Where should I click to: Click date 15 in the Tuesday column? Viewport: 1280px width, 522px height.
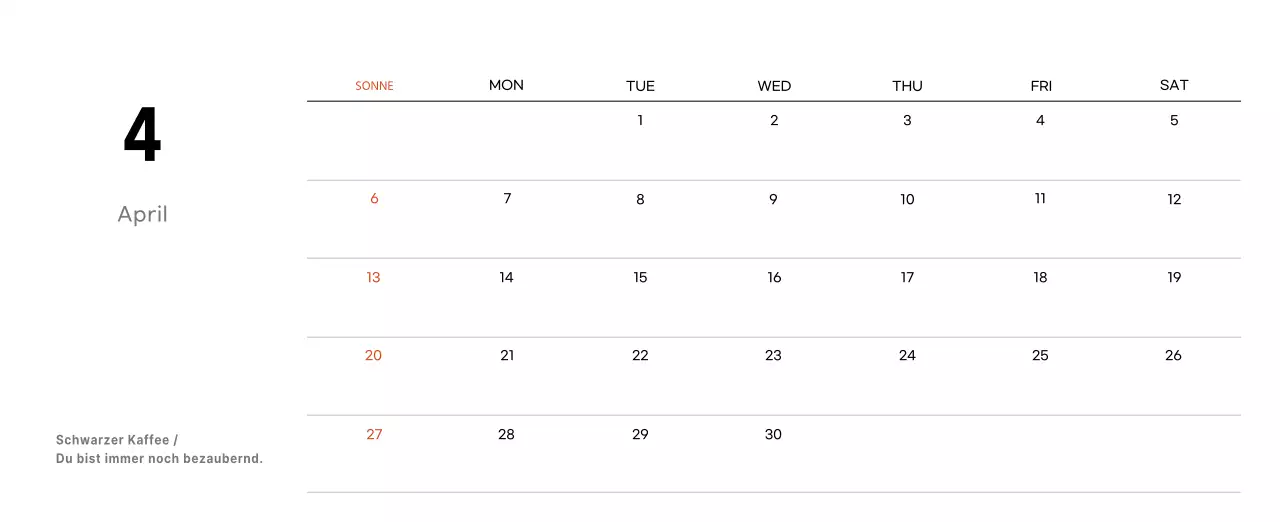pyautogui.click(x=640, y=278)
